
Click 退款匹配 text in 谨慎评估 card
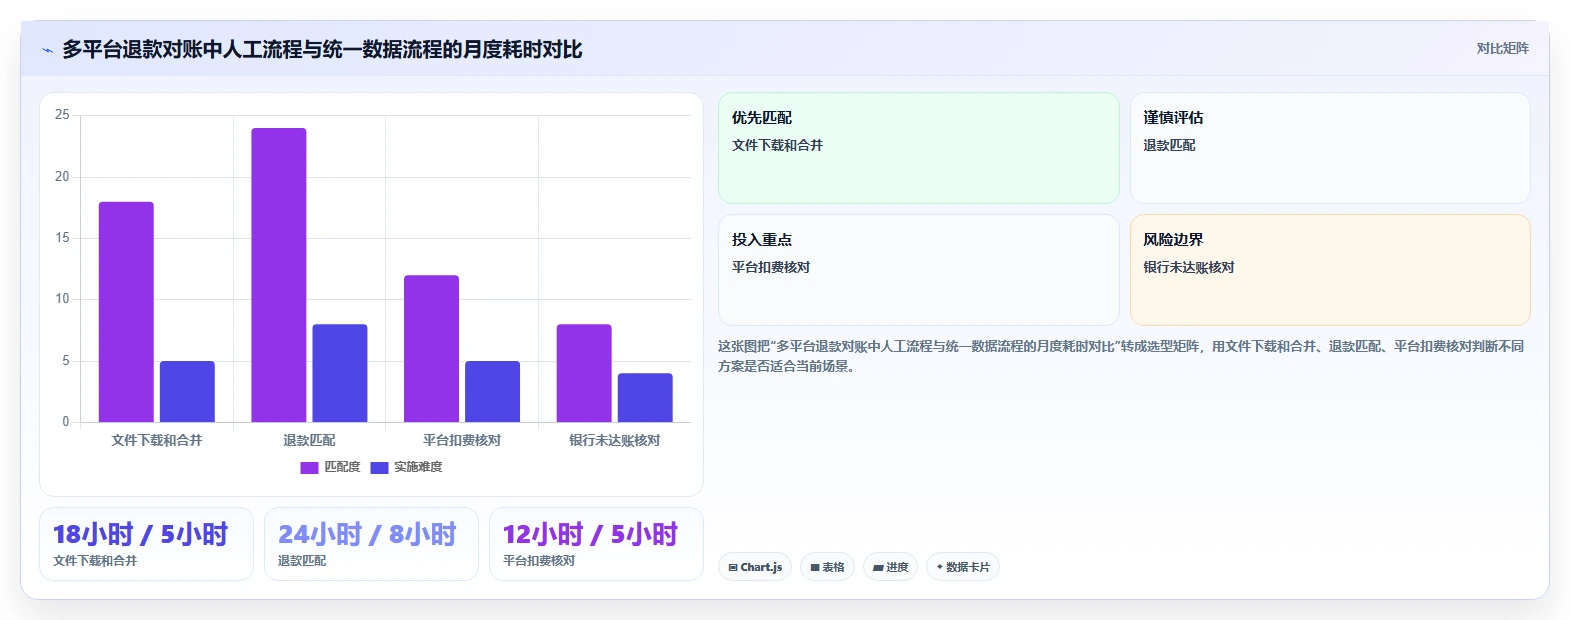pos(1169,145)
